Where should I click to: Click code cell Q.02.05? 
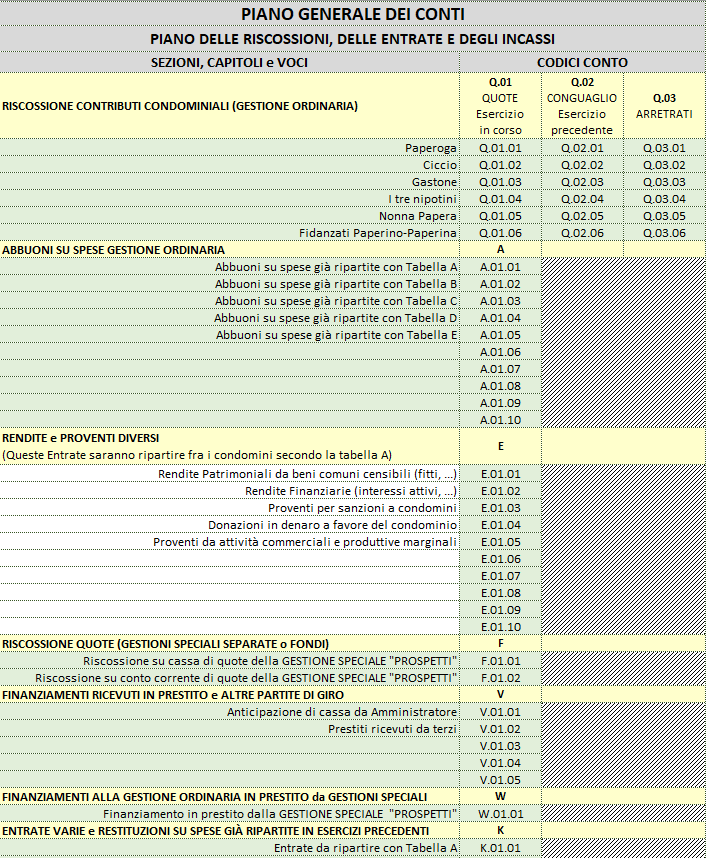582,216
